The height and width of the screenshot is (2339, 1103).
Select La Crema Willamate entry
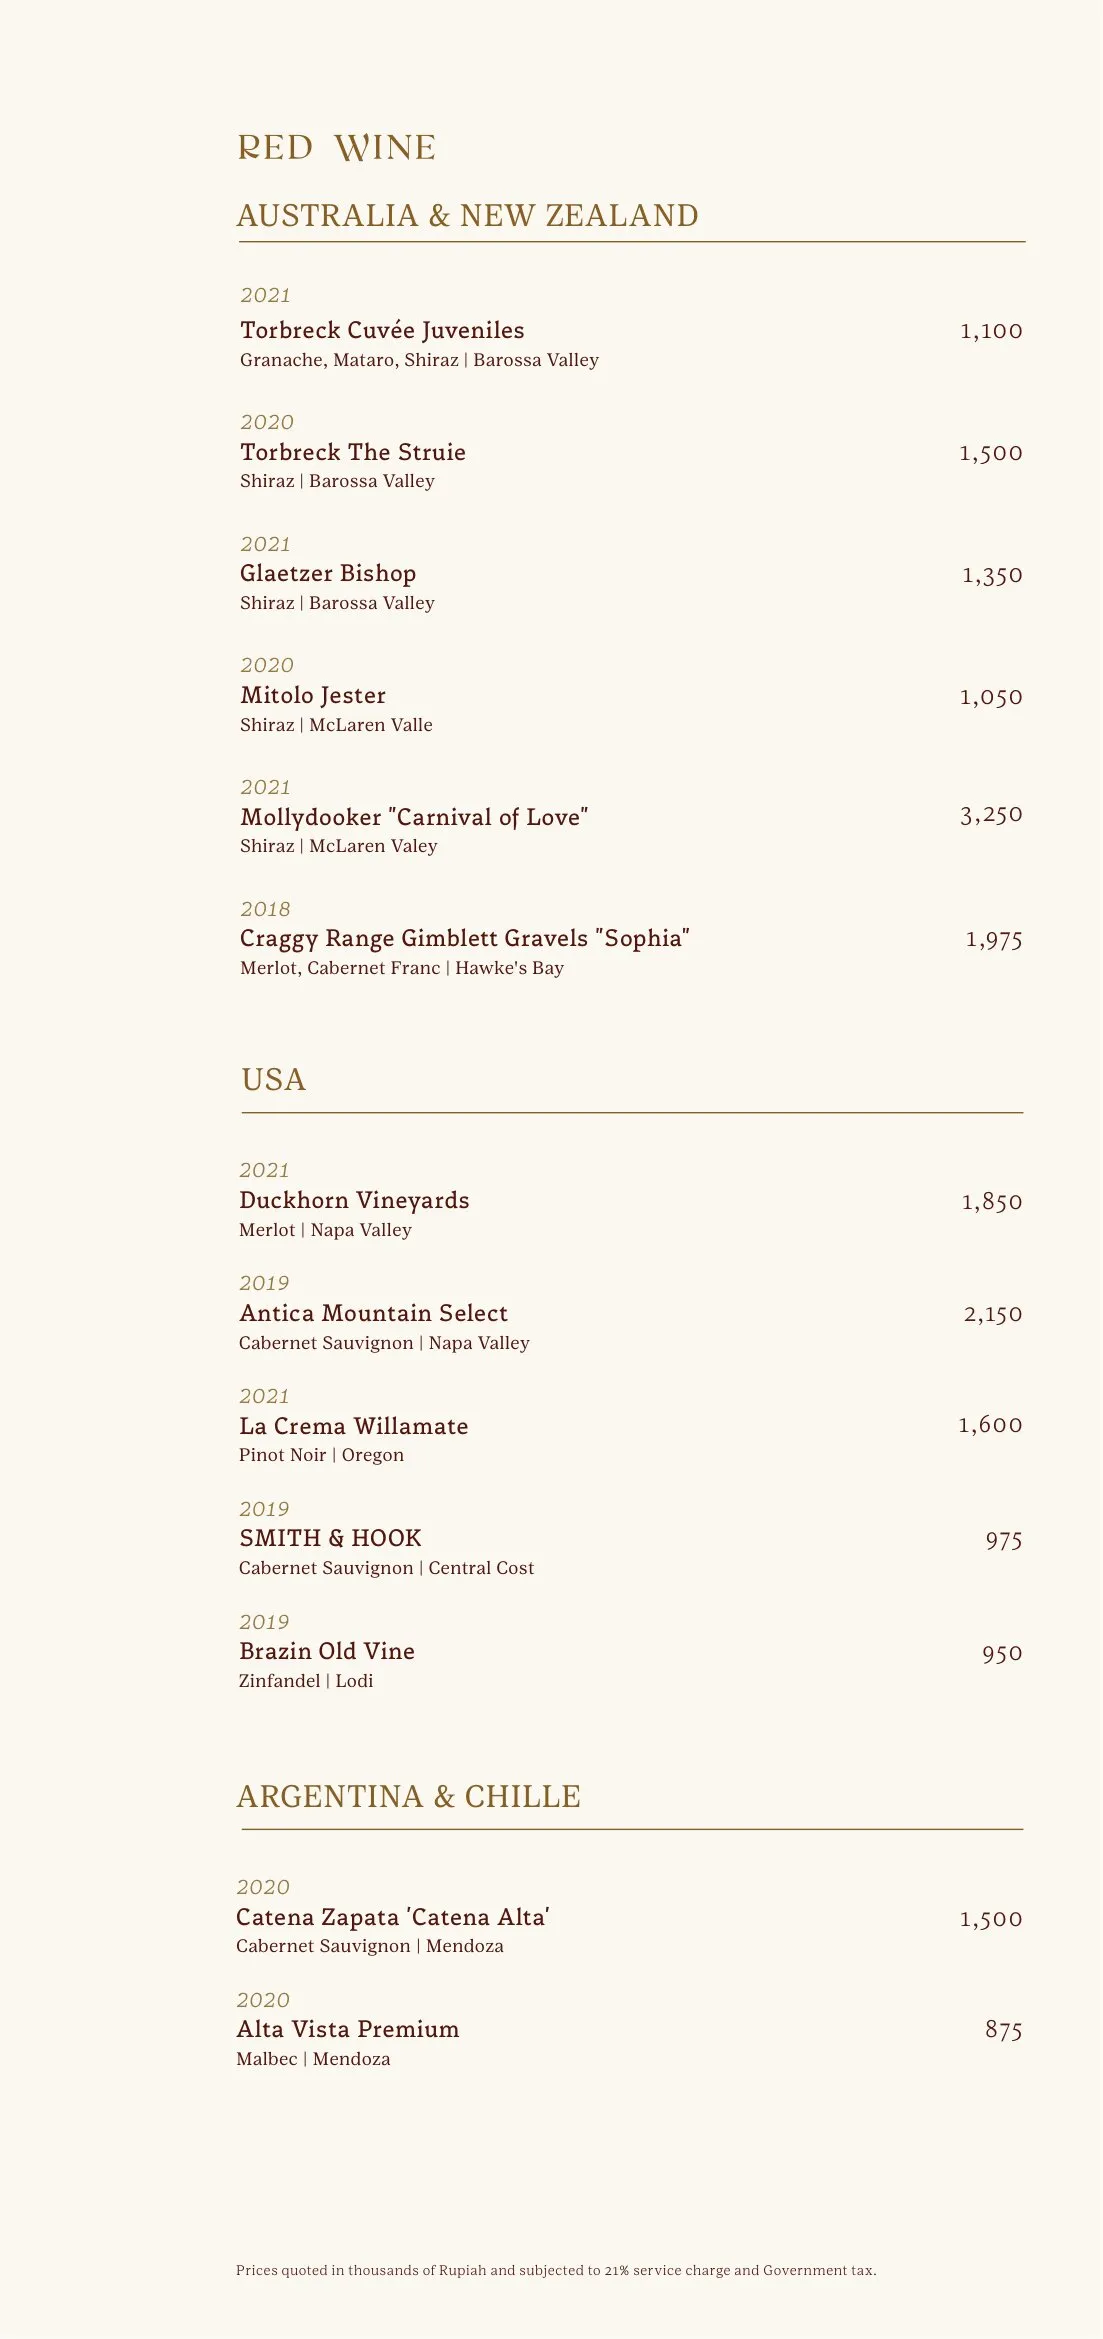point(353,1427)
